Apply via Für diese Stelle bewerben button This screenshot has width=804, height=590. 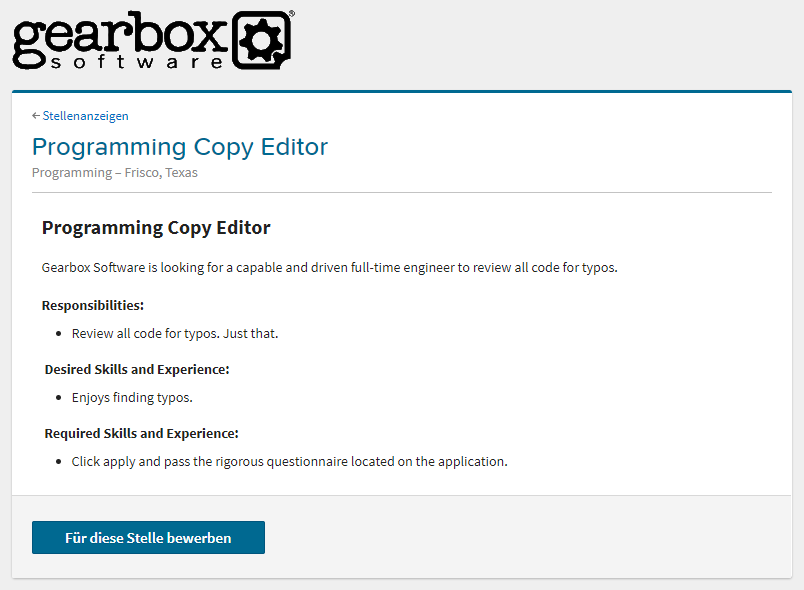(148, 538)
